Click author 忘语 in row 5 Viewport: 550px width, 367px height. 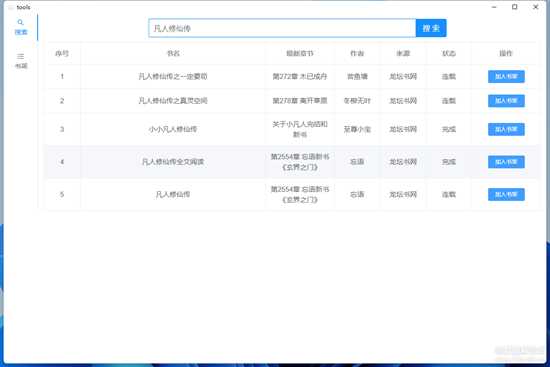(x=357, y=194)
